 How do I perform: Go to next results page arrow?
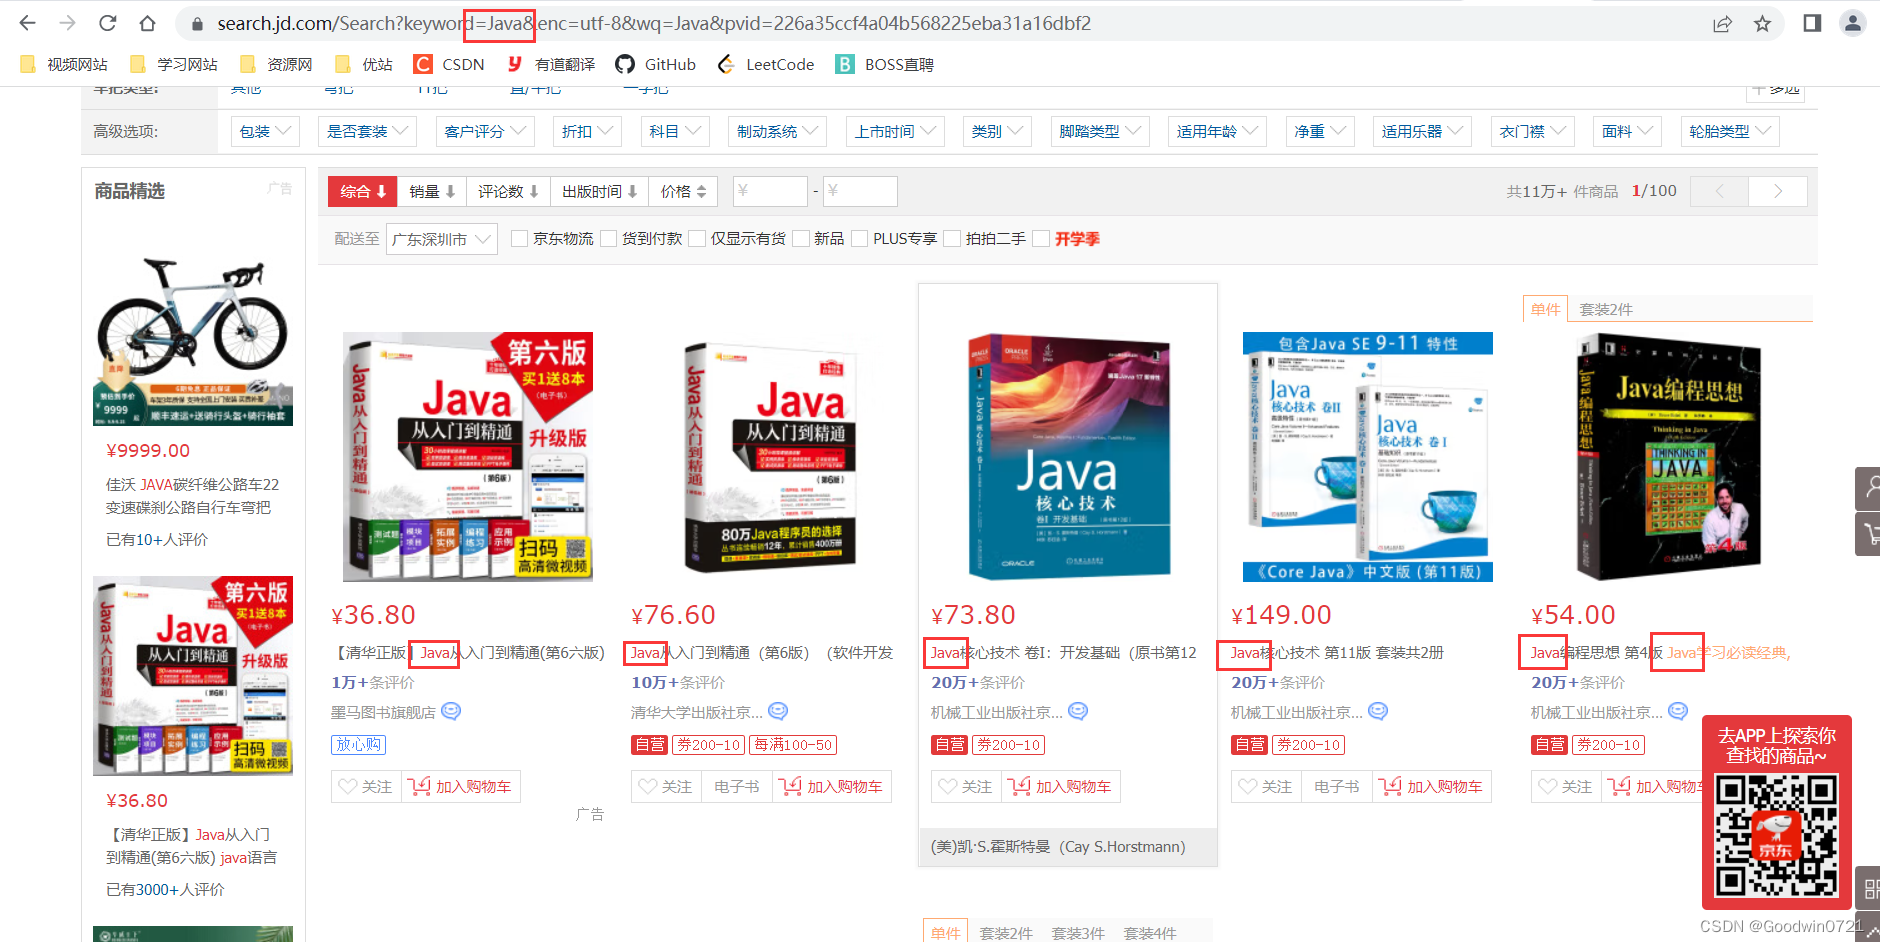[1777, 191]
